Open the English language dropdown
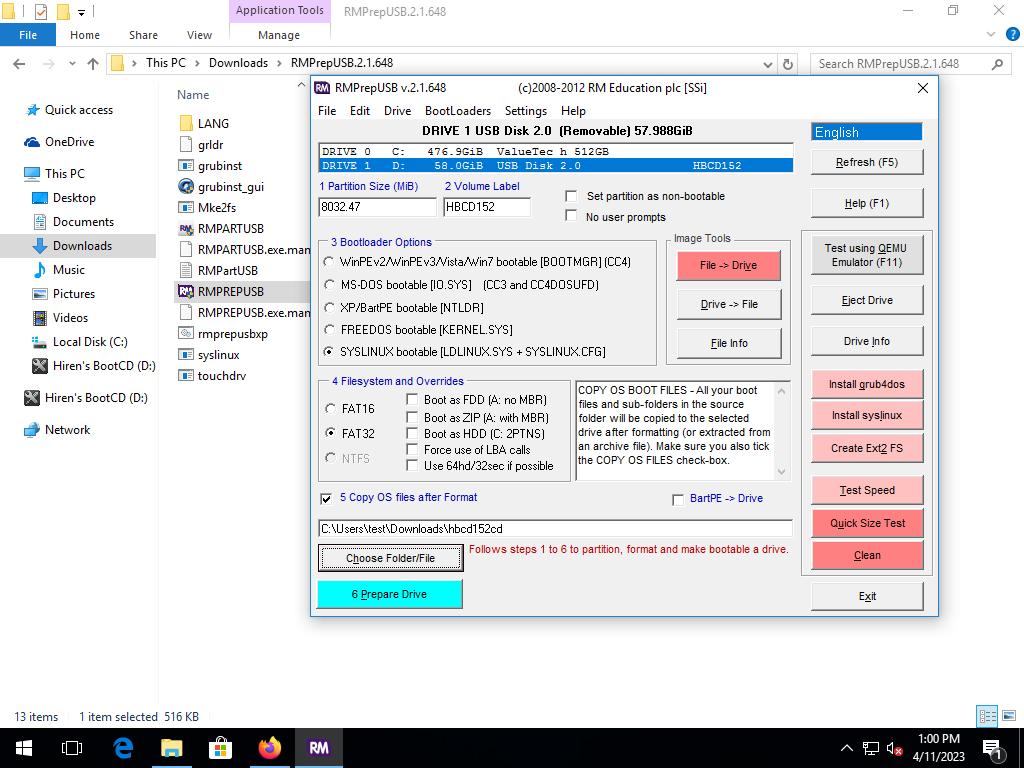Image resolution: width=1024 pixels, height=768 pixels. pos(866,132)
